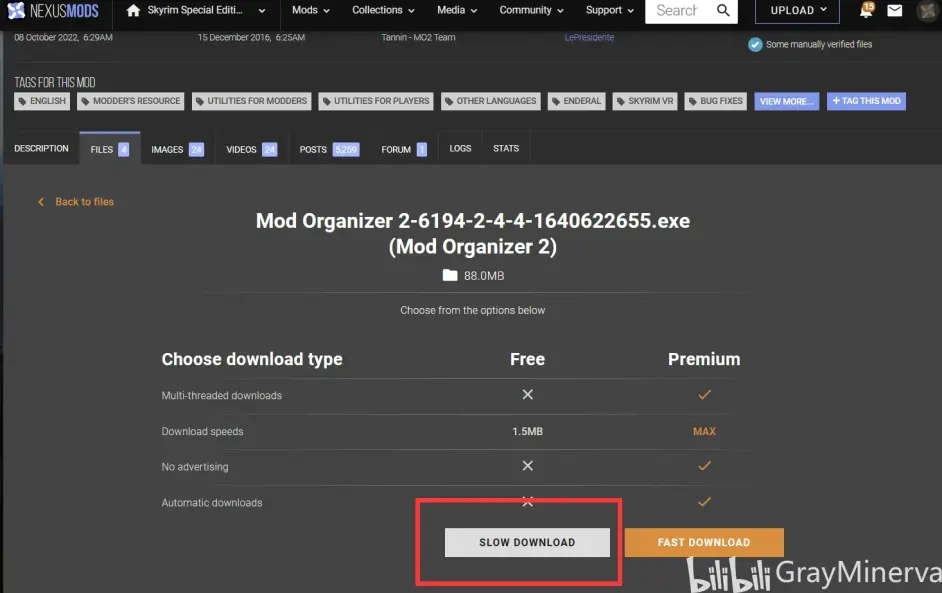Open the notifications bell
Image resolution: width=942 pixels, height=593 pixels.
click(866, 11)
